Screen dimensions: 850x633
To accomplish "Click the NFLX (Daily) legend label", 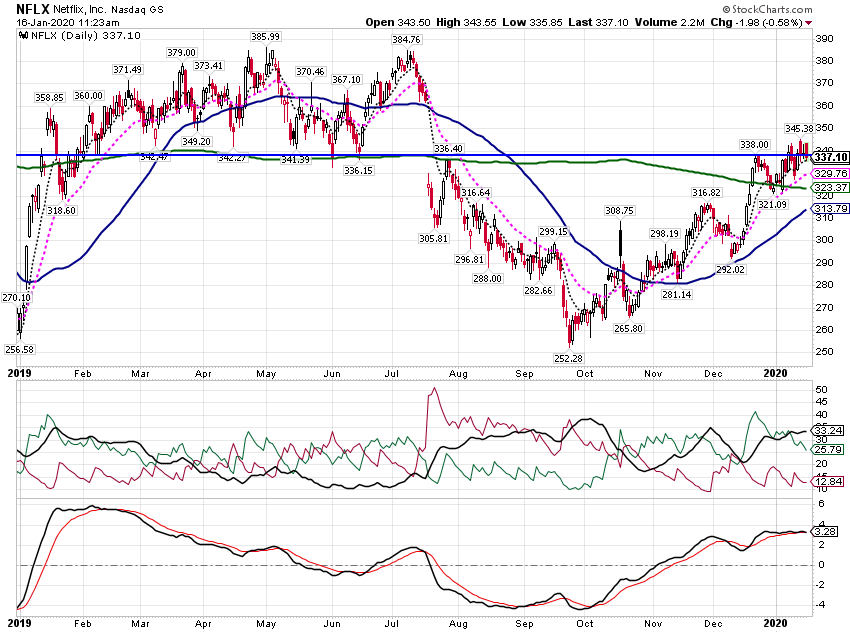I will [86, 36].
